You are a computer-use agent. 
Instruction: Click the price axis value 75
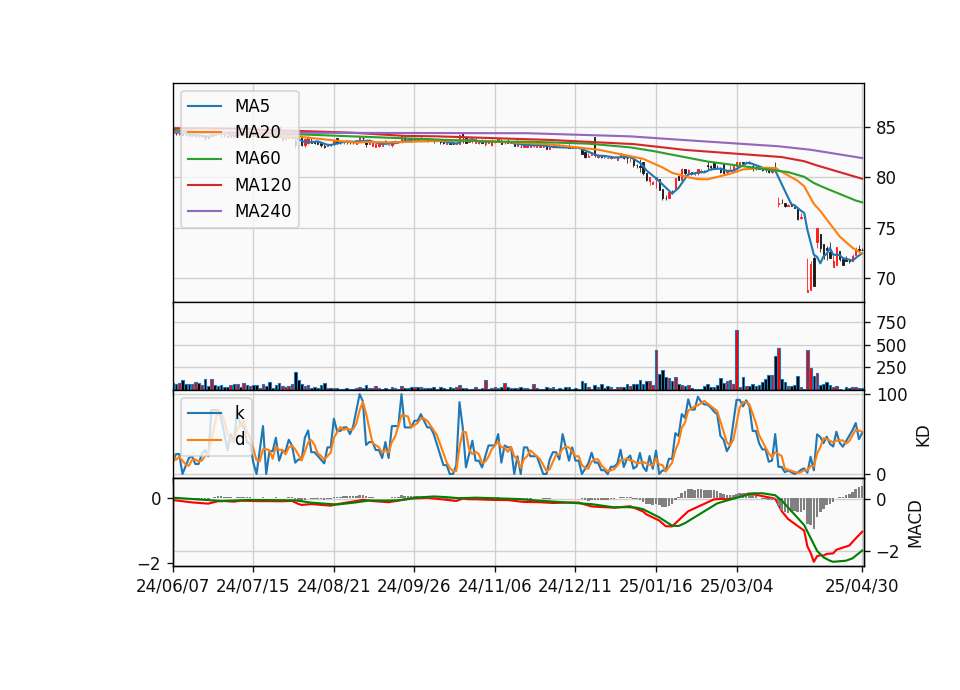coord(885,229)
